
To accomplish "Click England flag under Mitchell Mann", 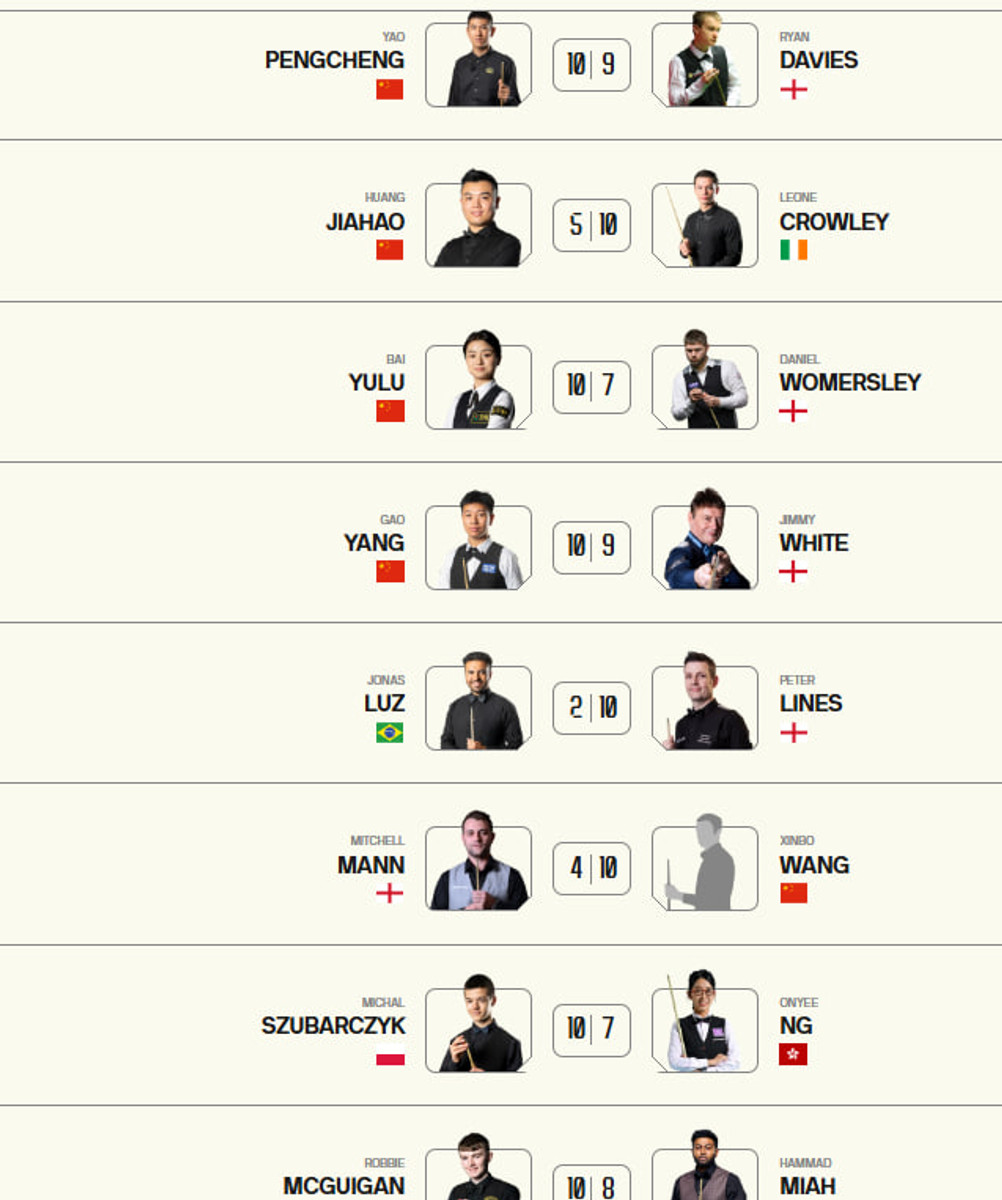I will point(390,894).
